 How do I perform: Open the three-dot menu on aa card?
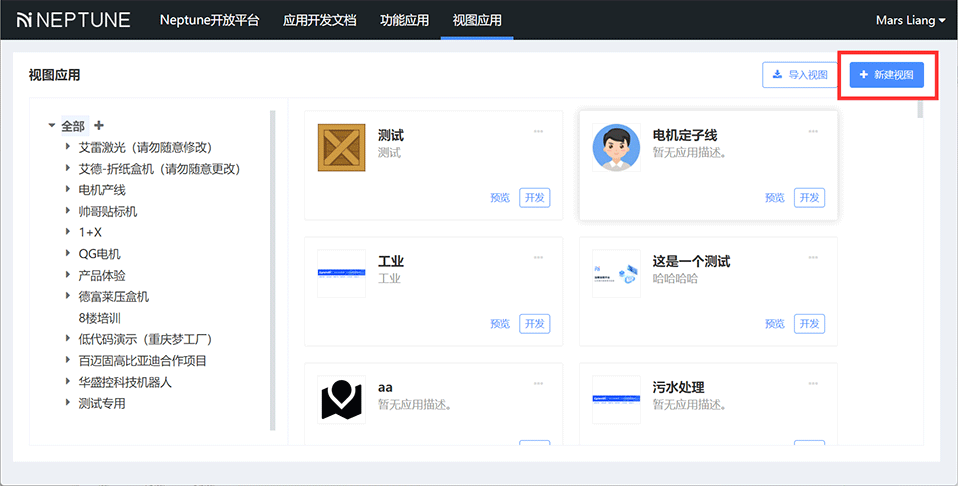pyautogui.click(x=538, y=383)
